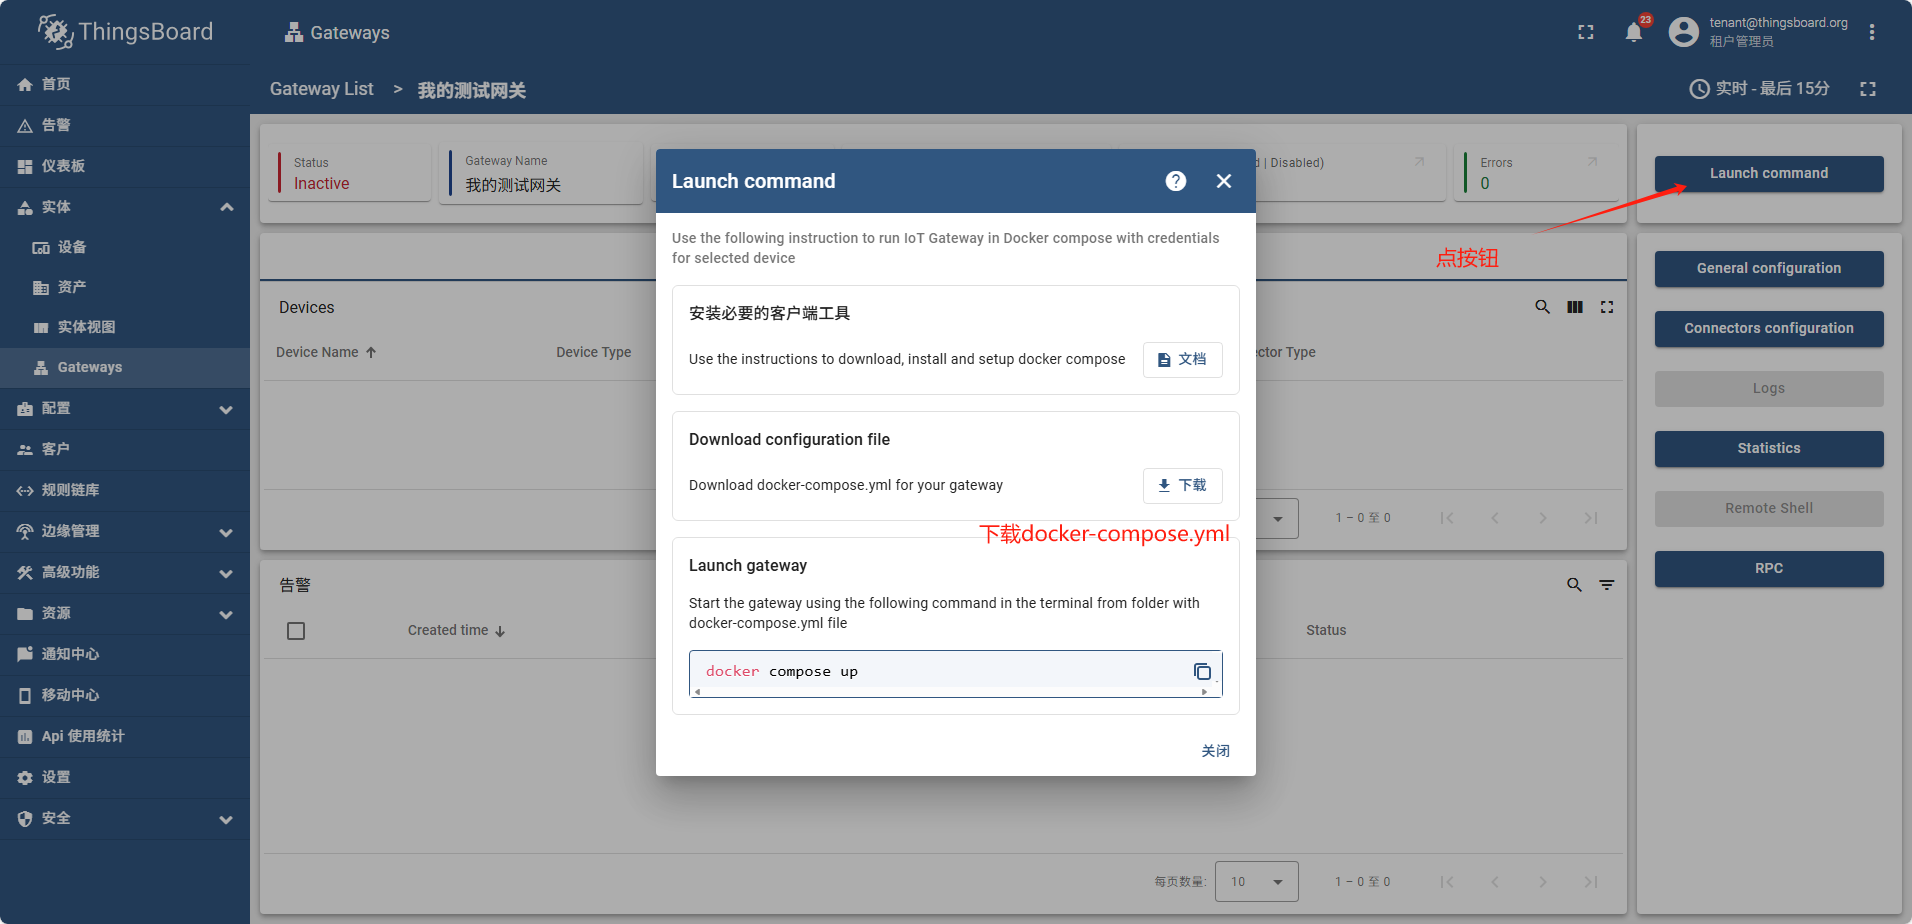
Task: Expand the 边缘管理 sidebar section
Action: pyautogui.click(x=226, y=532)
